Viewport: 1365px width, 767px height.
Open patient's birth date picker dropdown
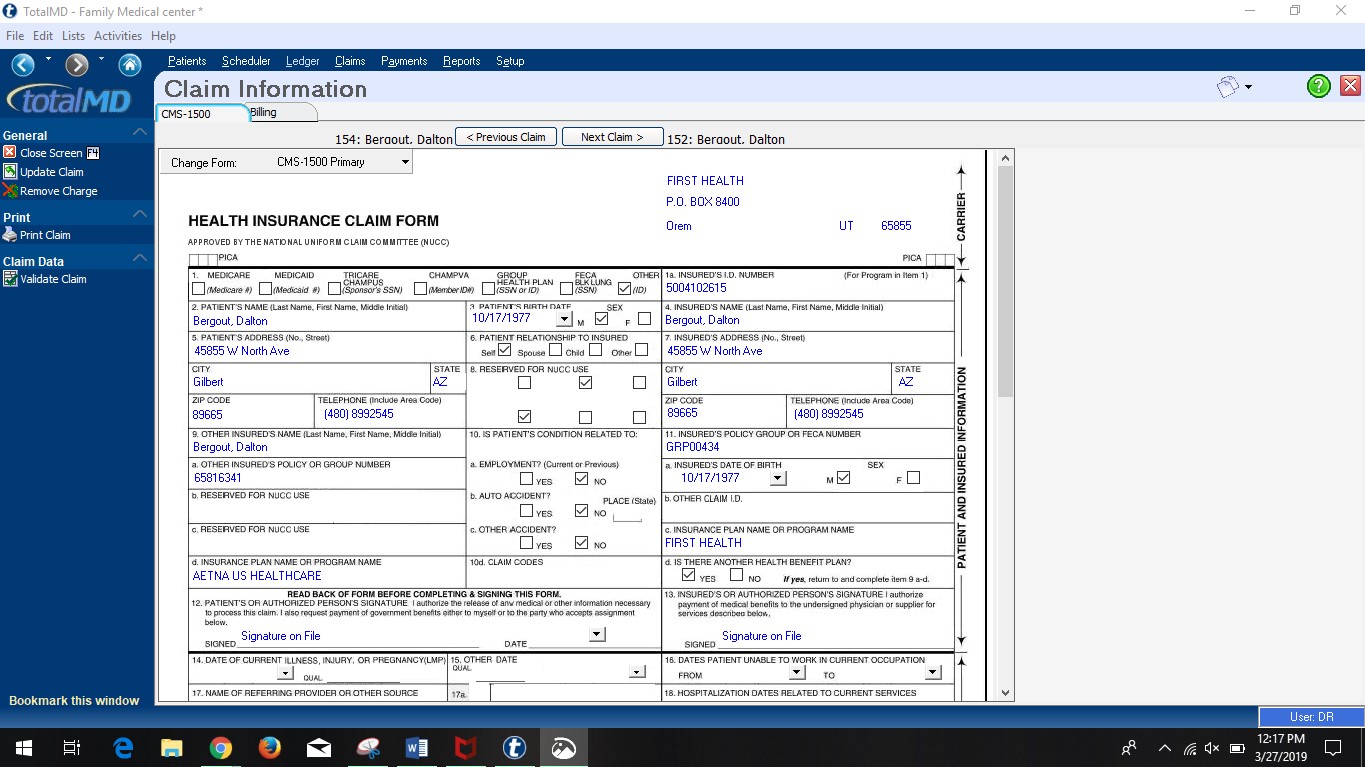(565, 320)
